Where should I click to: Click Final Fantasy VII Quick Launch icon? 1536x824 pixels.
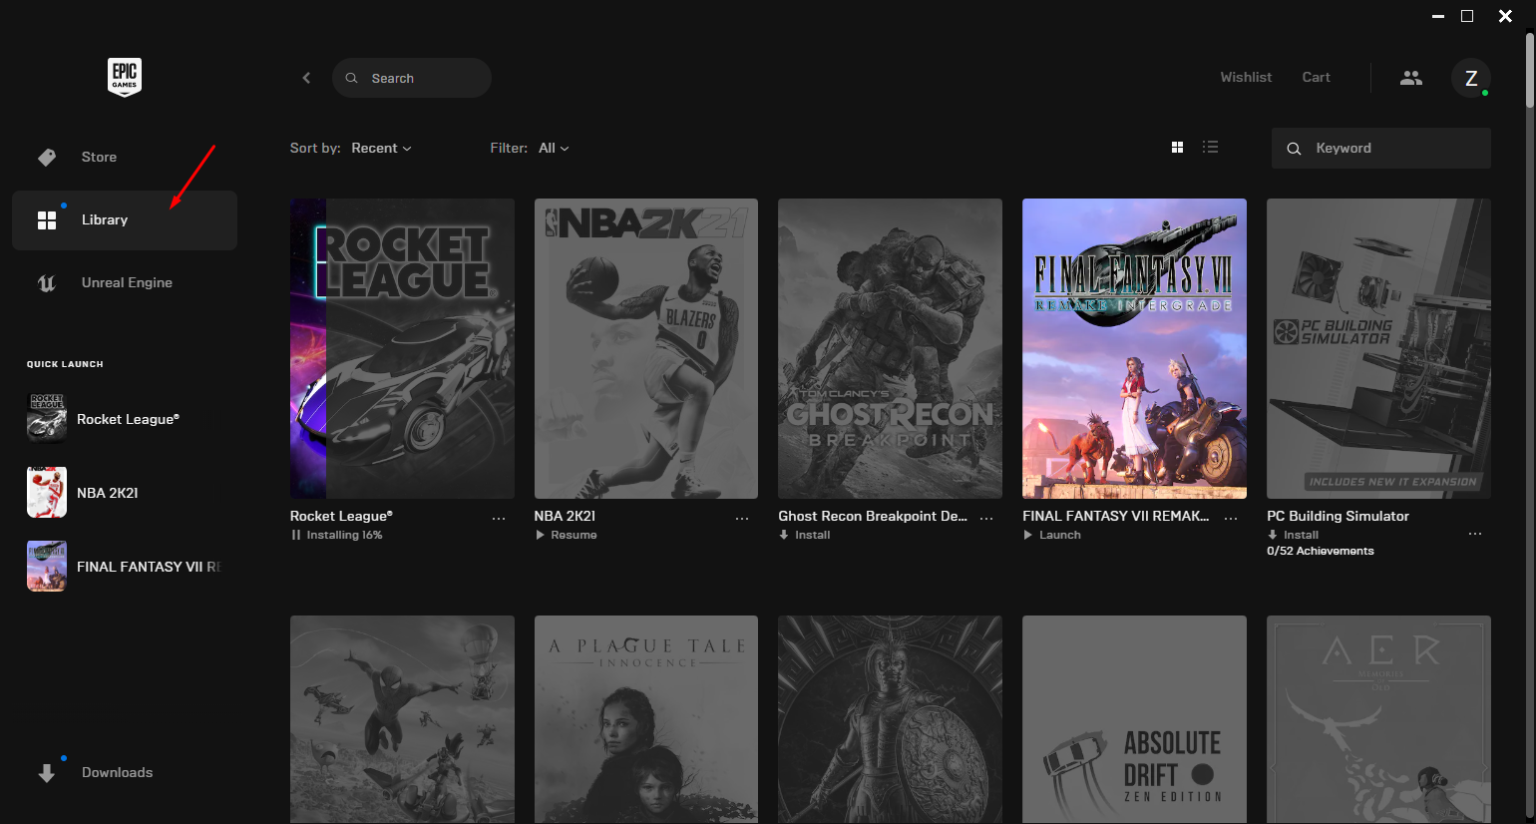coord(47,566)
